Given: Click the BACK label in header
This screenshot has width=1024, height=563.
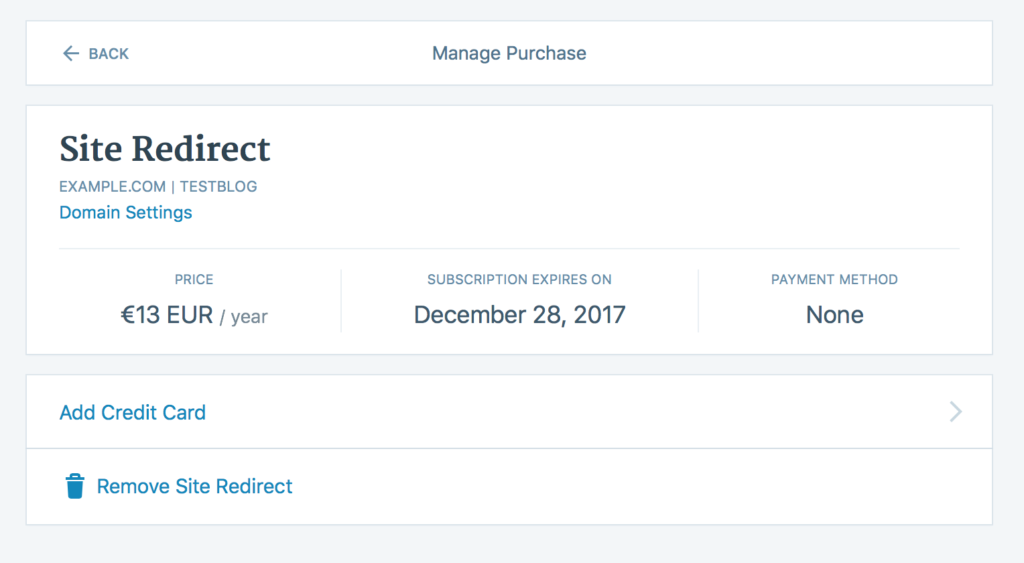Looking at the screenshot, I should 109,54.
